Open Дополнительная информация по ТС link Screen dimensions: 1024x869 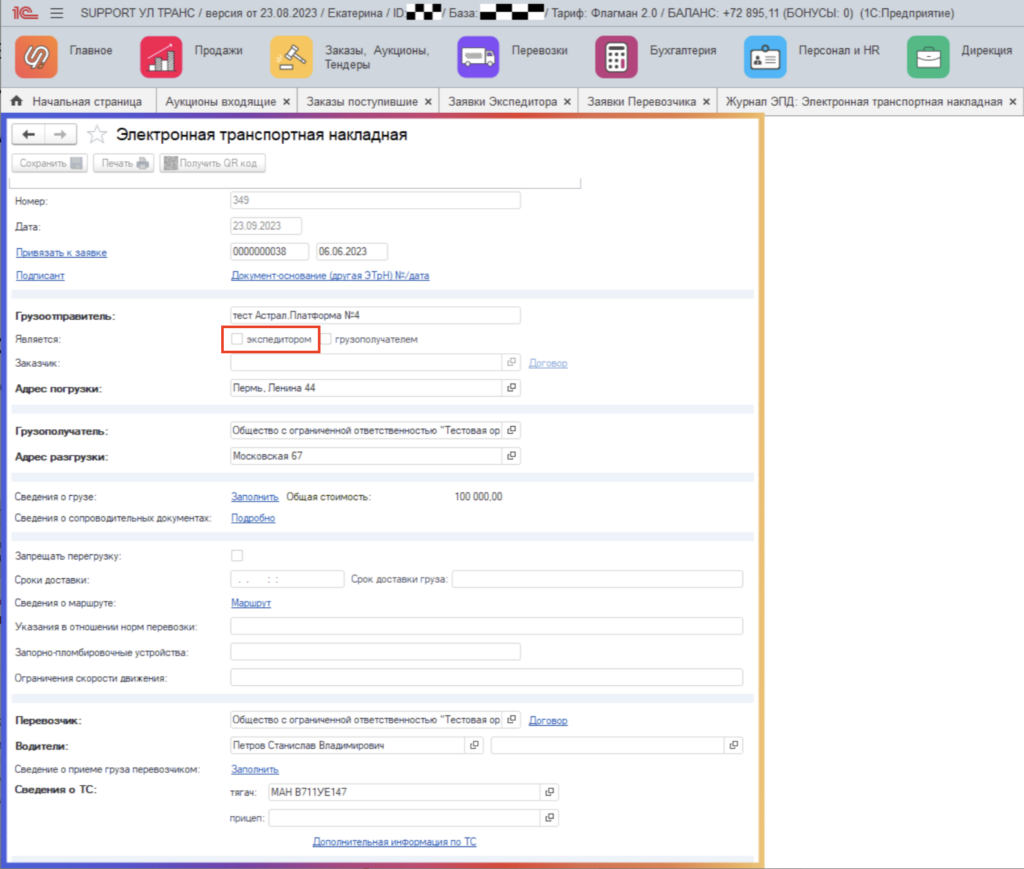pos(394,842)
